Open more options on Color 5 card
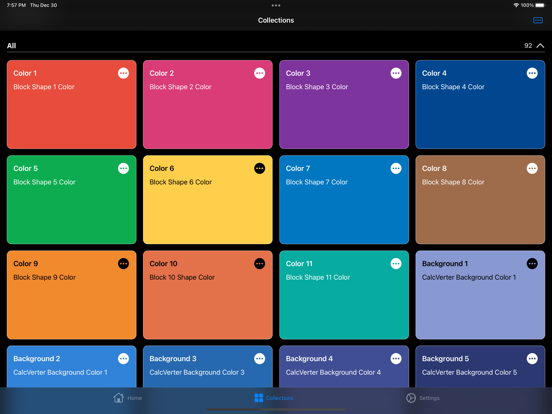The width and height of the screenshot is (552, 414). point(123,168)
